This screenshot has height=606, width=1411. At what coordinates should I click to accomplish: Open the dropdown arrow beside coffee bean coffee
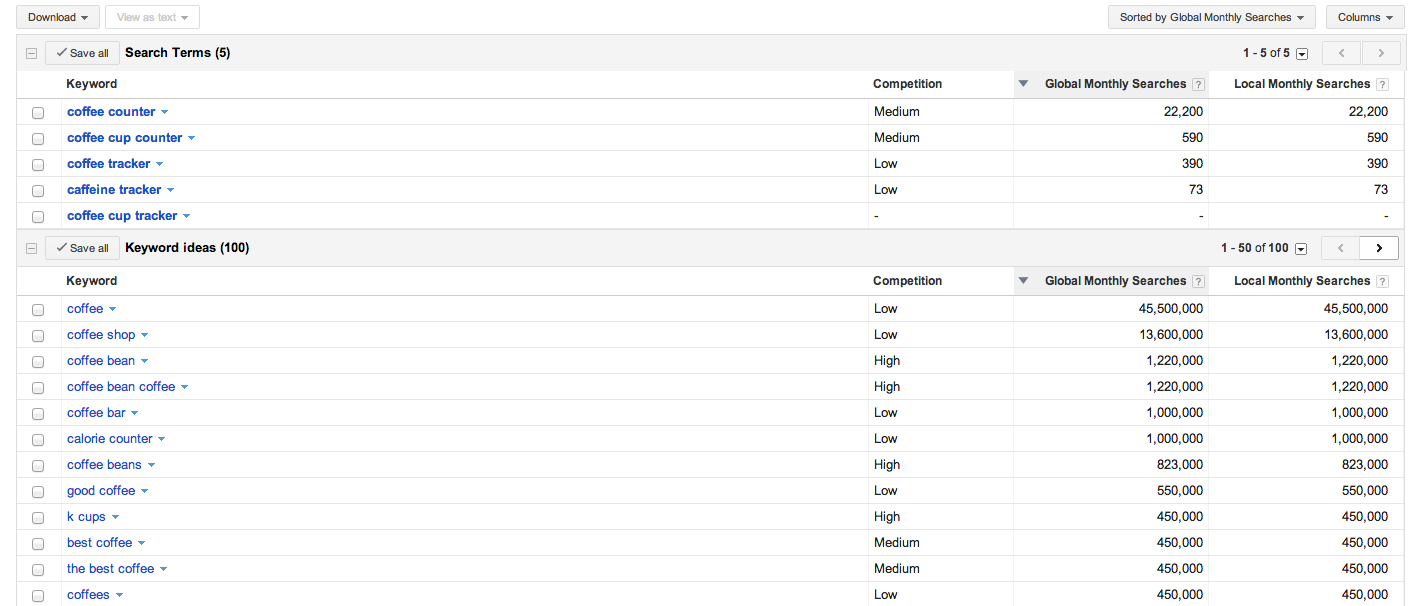(x=184, y=387)
